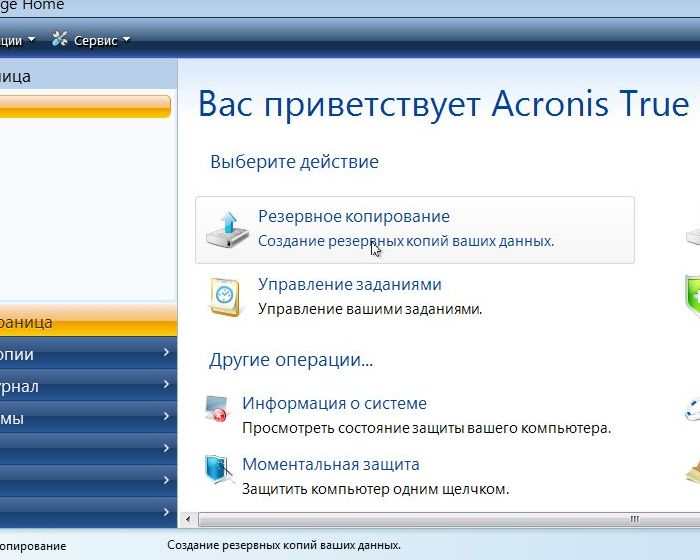Expand the Сервис dropdown arrow
Image resolution: width=700 pixels, height=560 pixels.
126,40
